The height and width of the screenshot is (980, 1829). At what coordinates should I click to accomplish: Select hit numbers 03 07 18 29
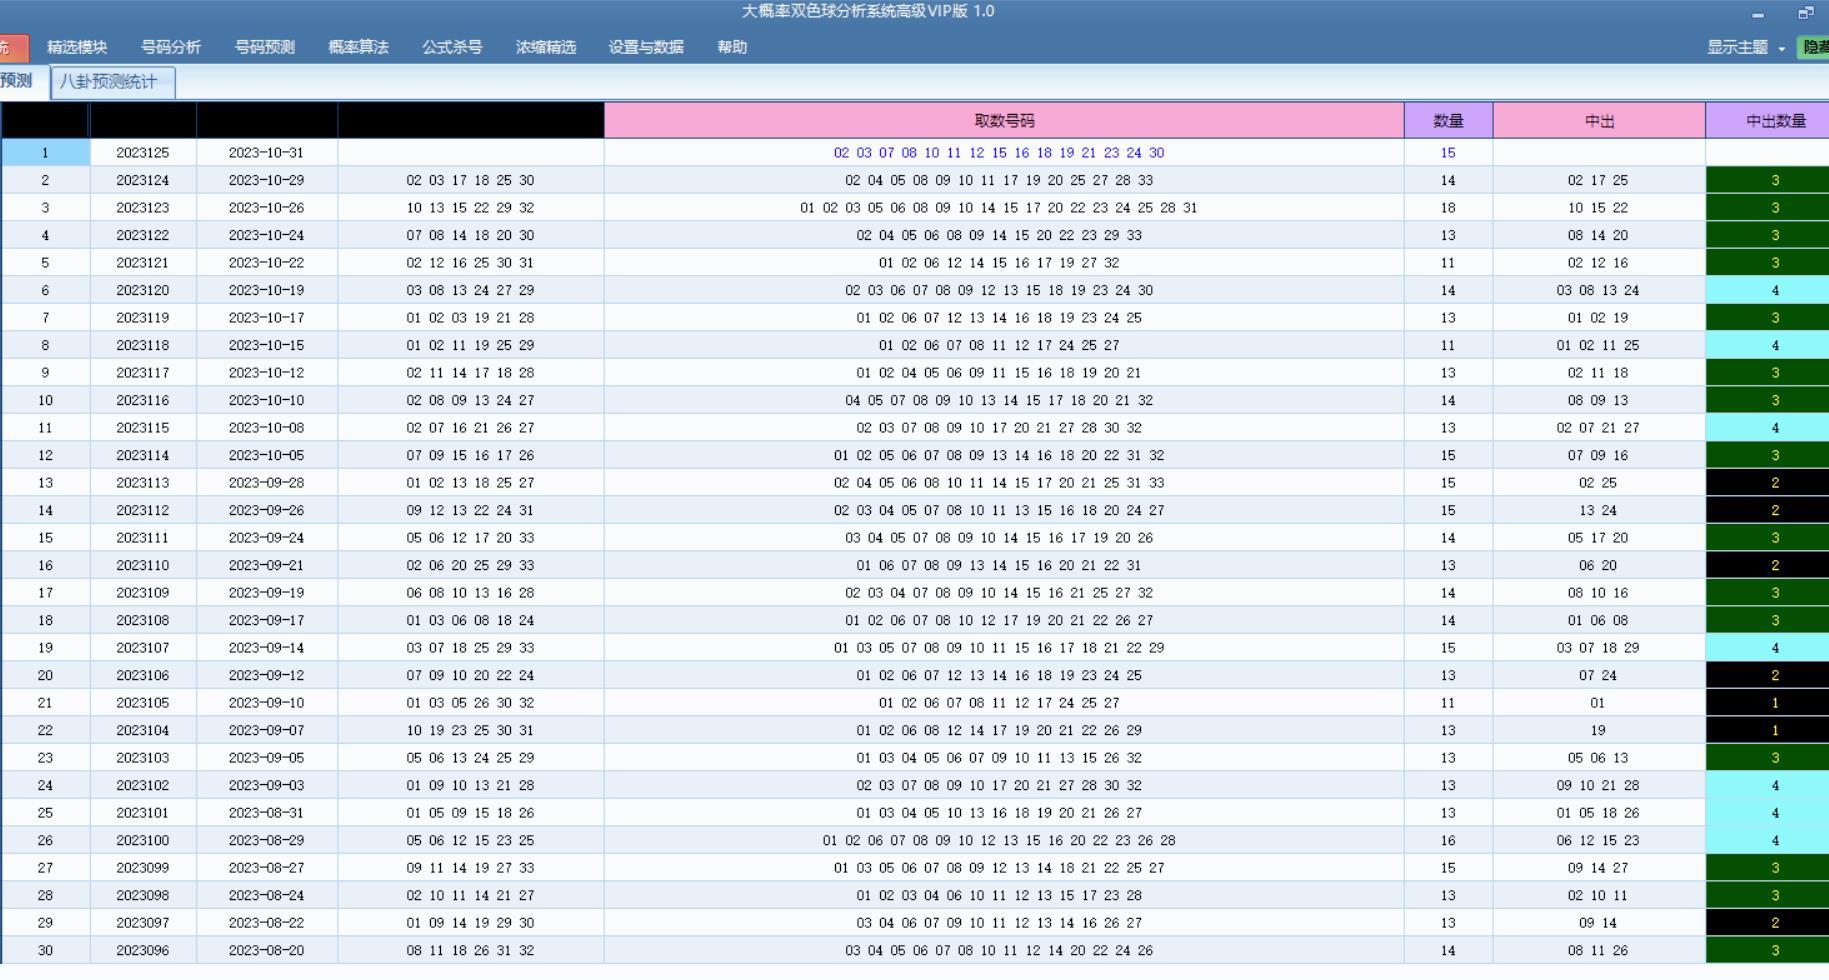click(x=1598, y=648)
